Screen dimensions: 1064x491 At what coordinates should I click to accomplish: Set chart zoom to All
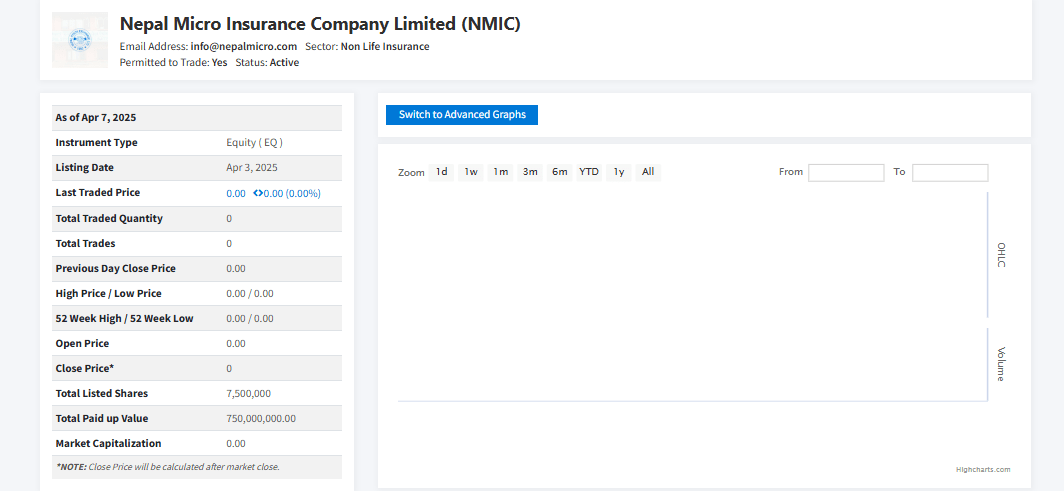pos(648,172)
